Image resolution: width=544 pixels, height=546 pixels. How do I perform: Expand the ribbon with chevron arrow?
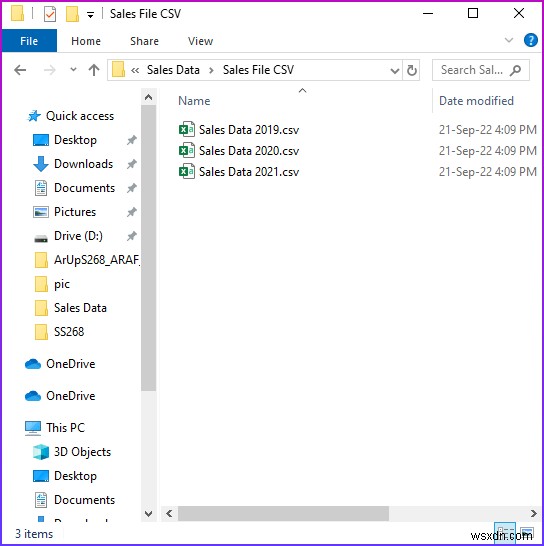pyautogui.click(x=509, y=40)
